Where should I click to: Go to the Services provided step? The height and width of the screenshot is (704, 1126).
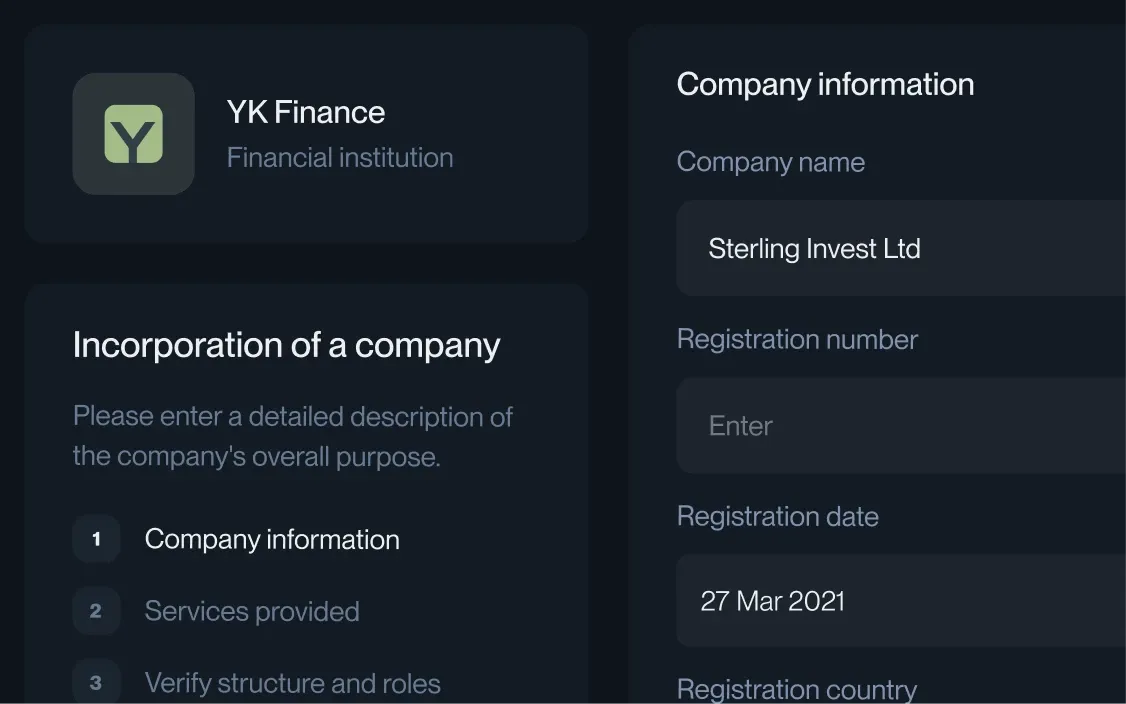pyautogui.click(x=251, y=611)
